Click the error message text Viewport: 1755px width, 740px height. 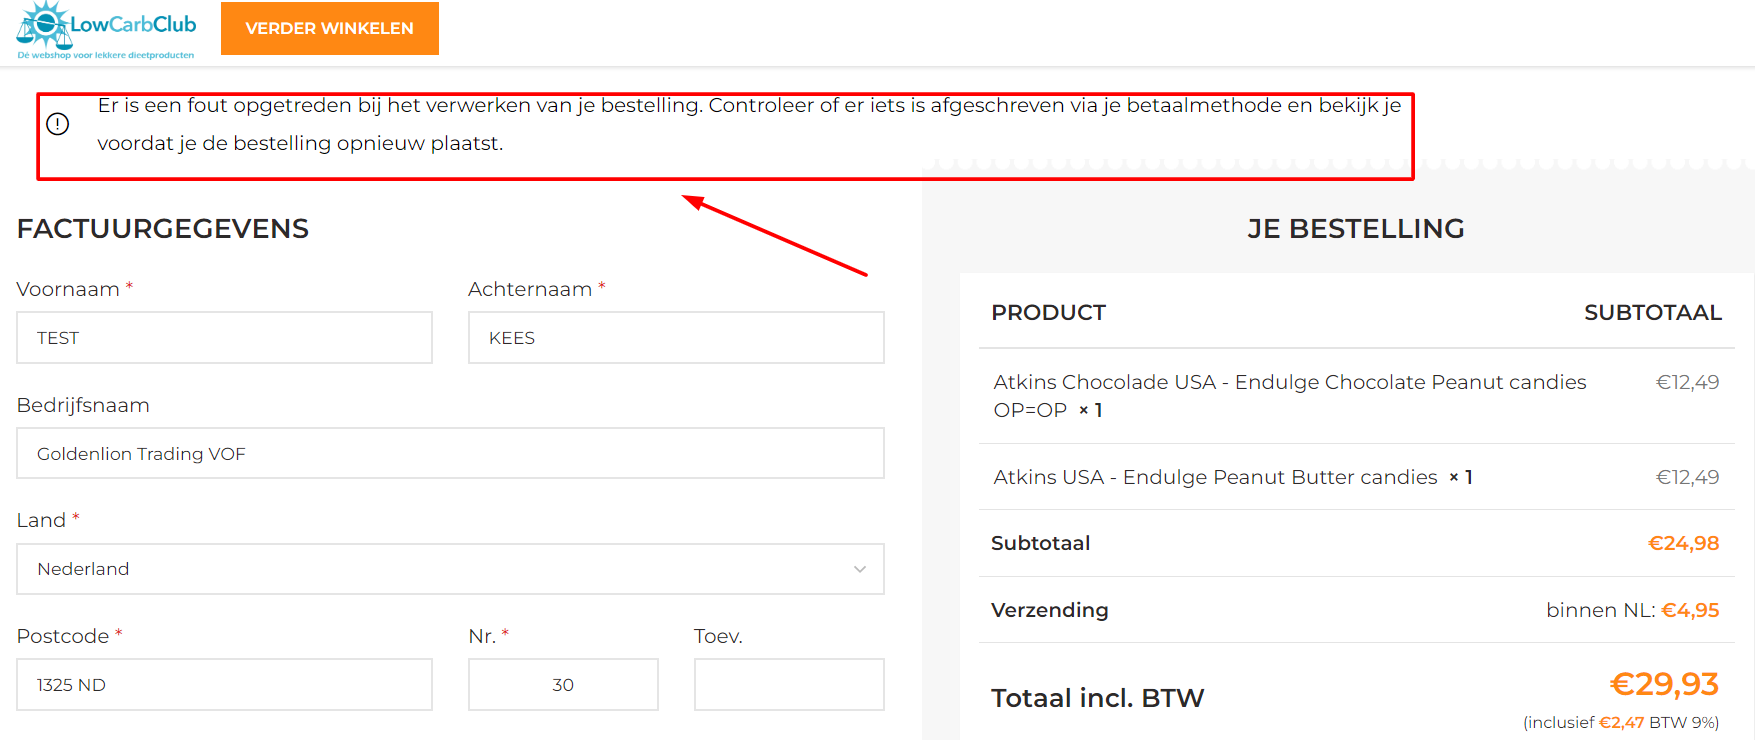coord(749,124)
